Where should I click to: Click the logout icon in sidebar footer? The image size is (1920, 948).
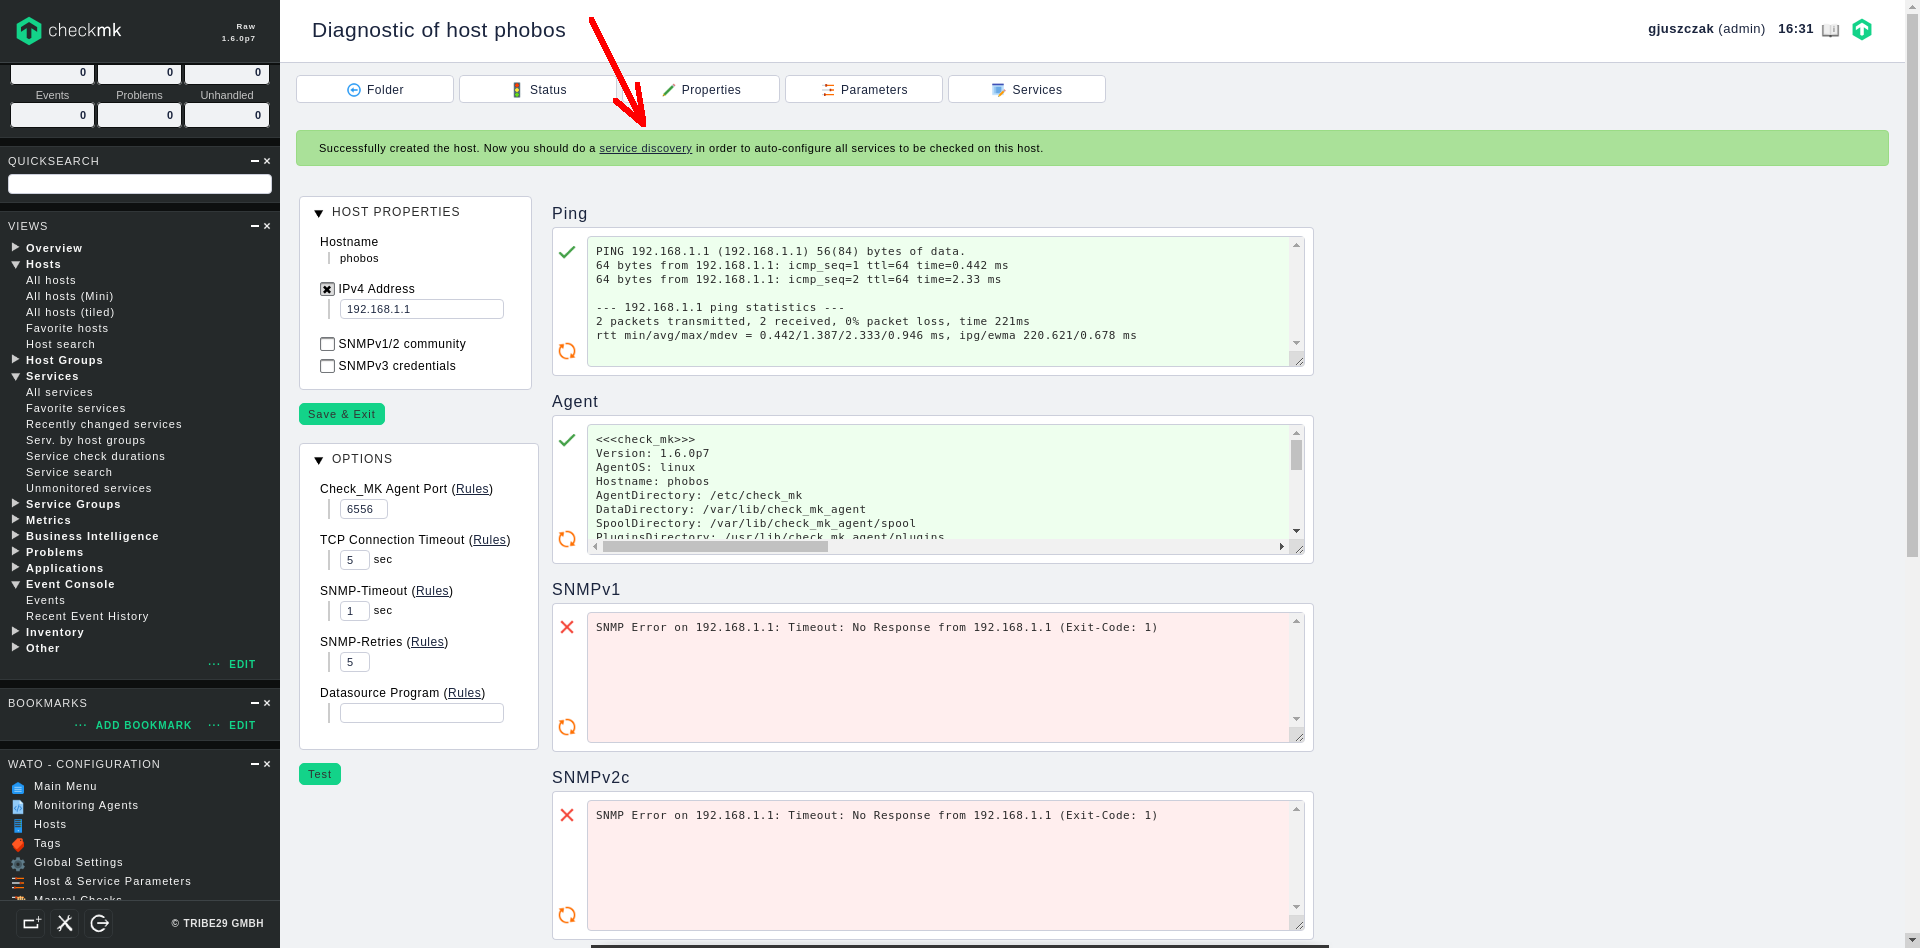tap(99, 923)
